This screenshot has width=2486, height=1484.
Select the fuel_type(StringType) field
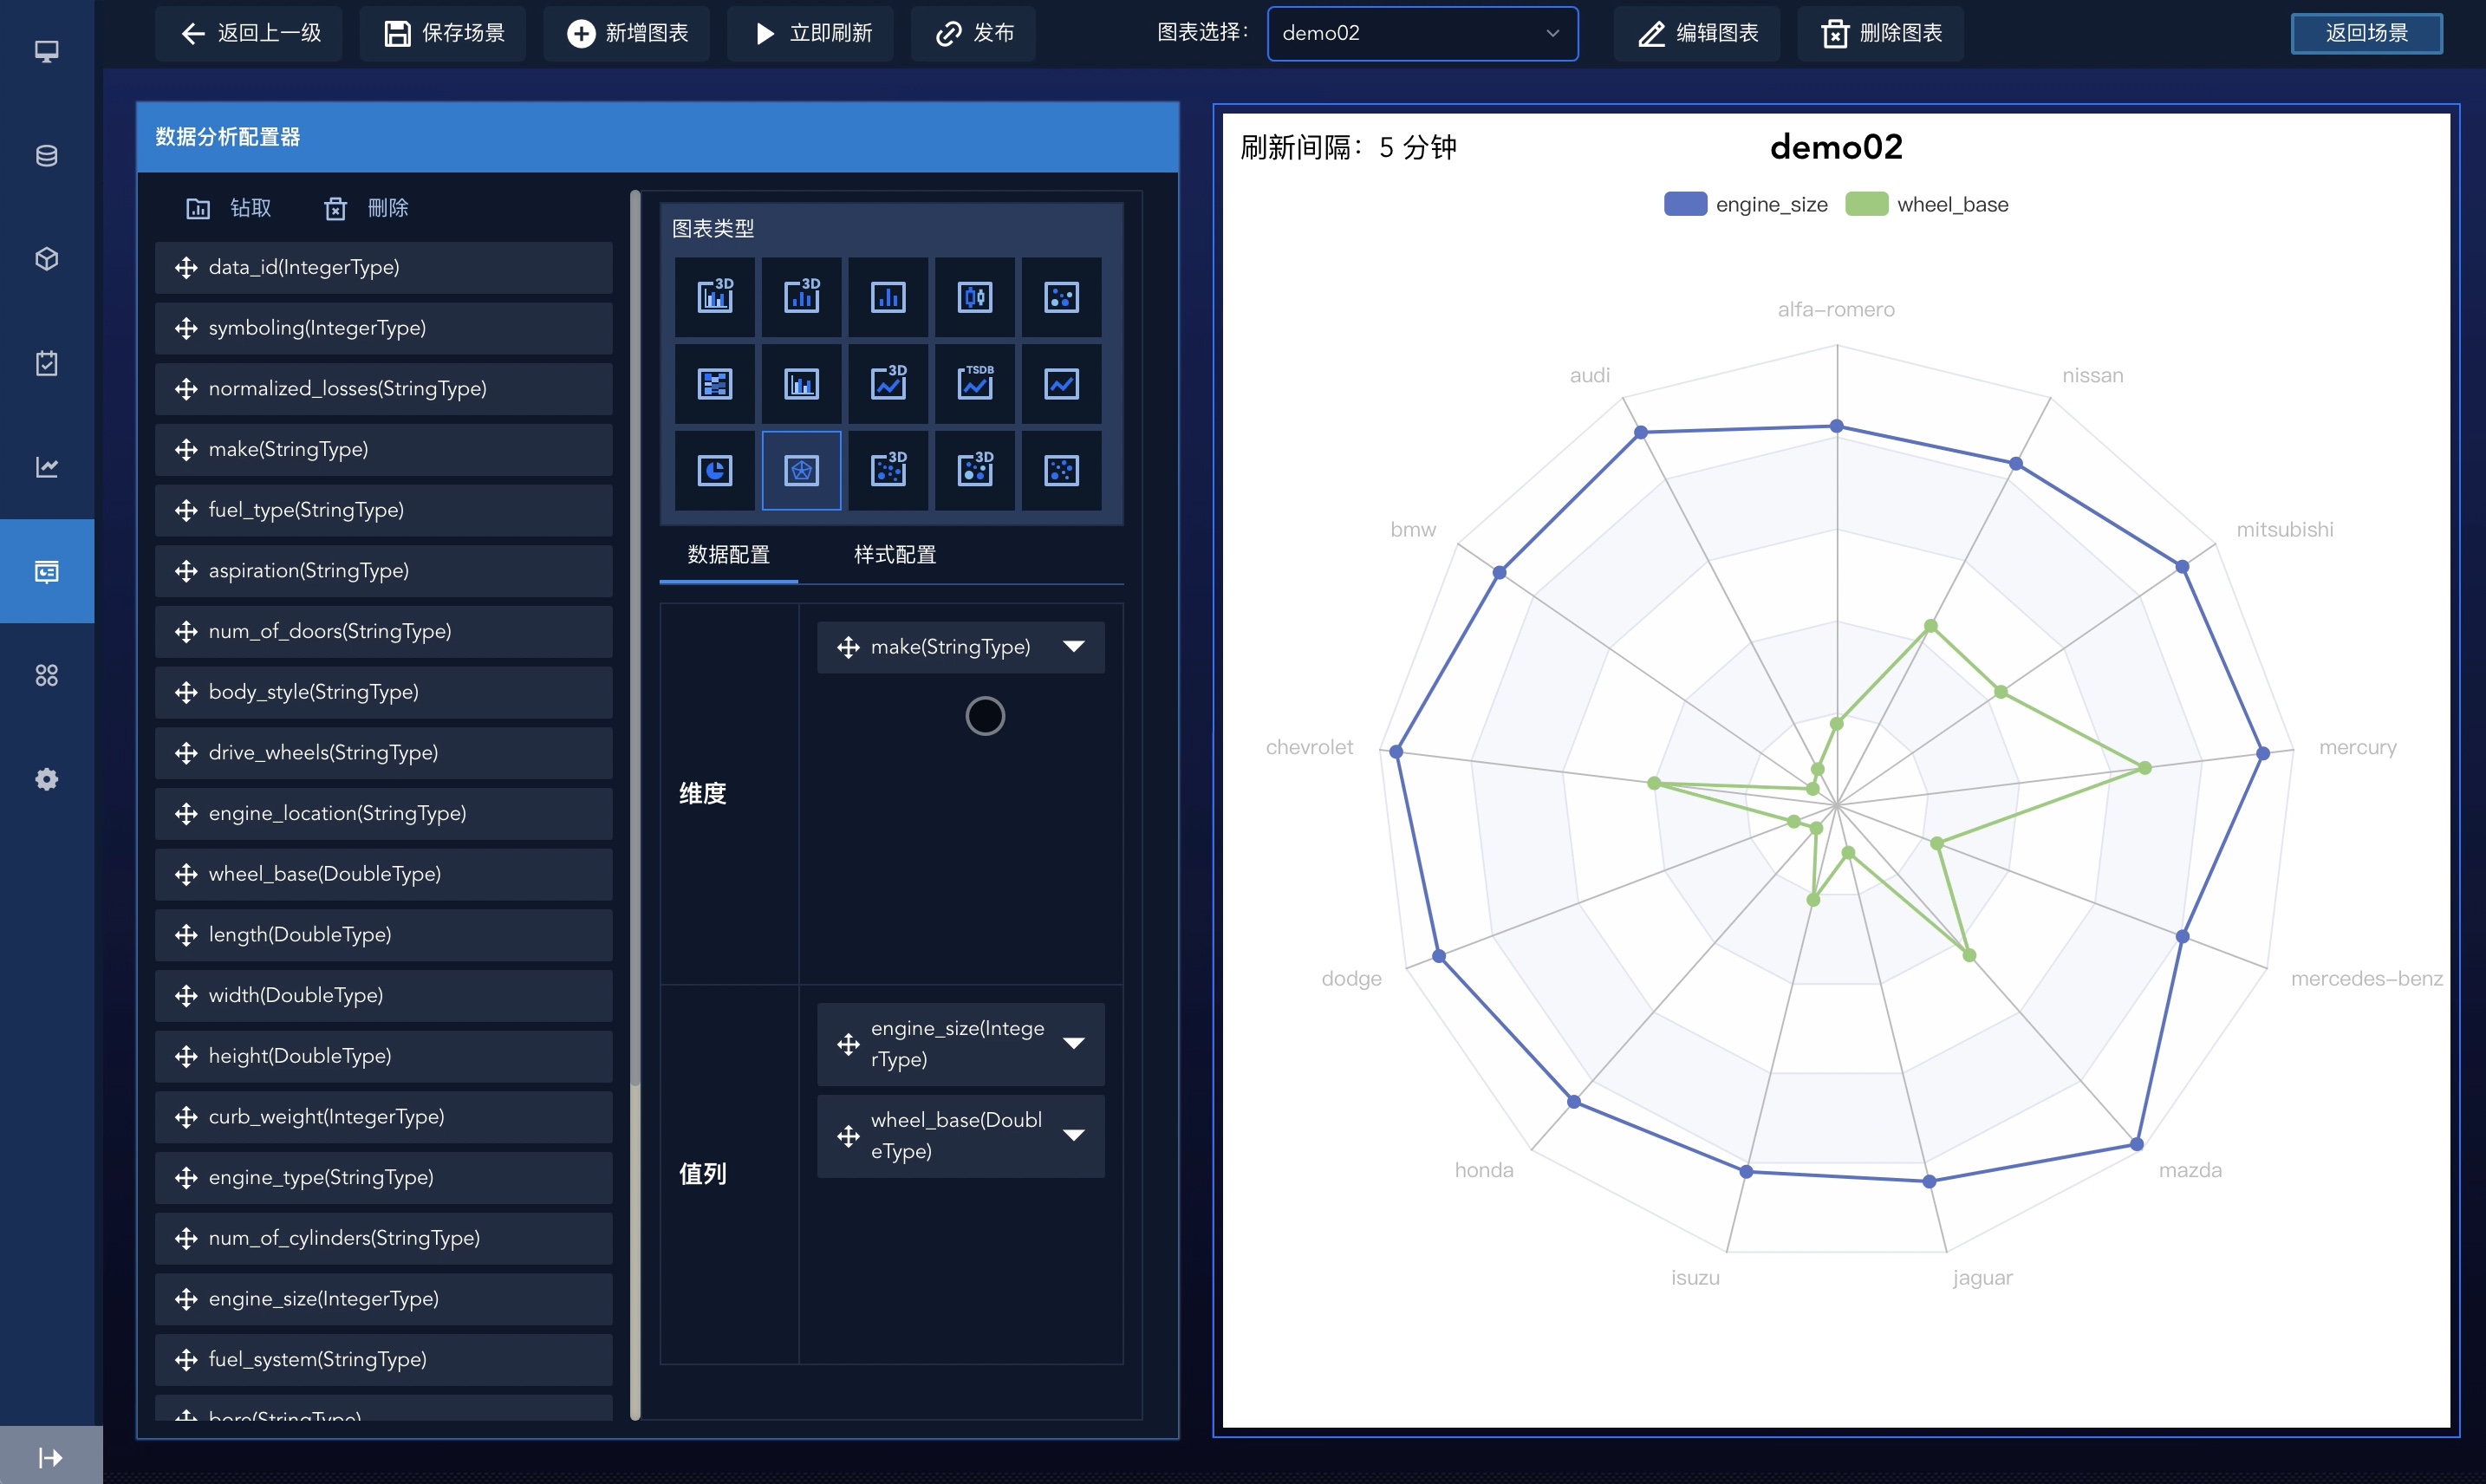tap(384, 510)
